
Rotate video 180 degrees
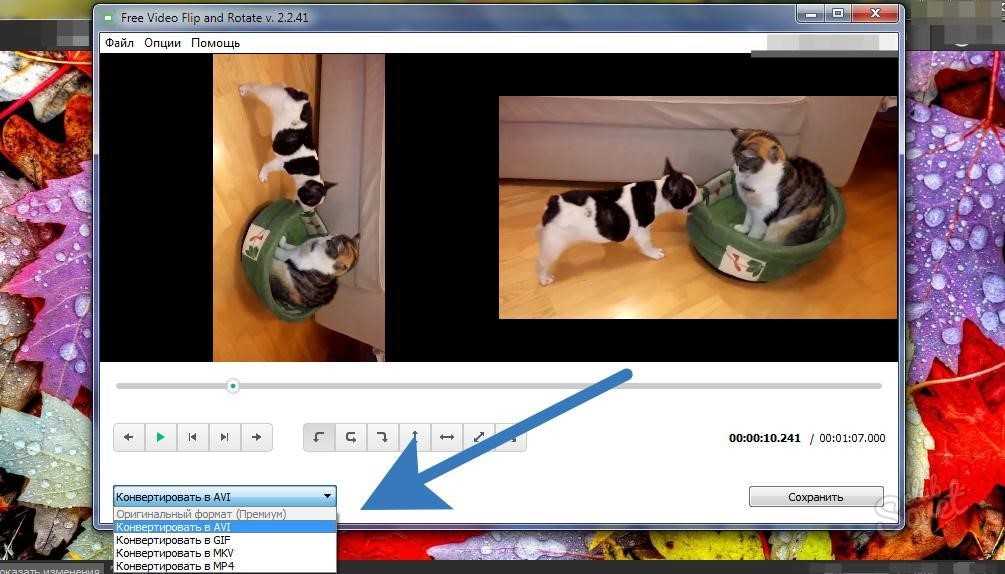click(351, 438)
